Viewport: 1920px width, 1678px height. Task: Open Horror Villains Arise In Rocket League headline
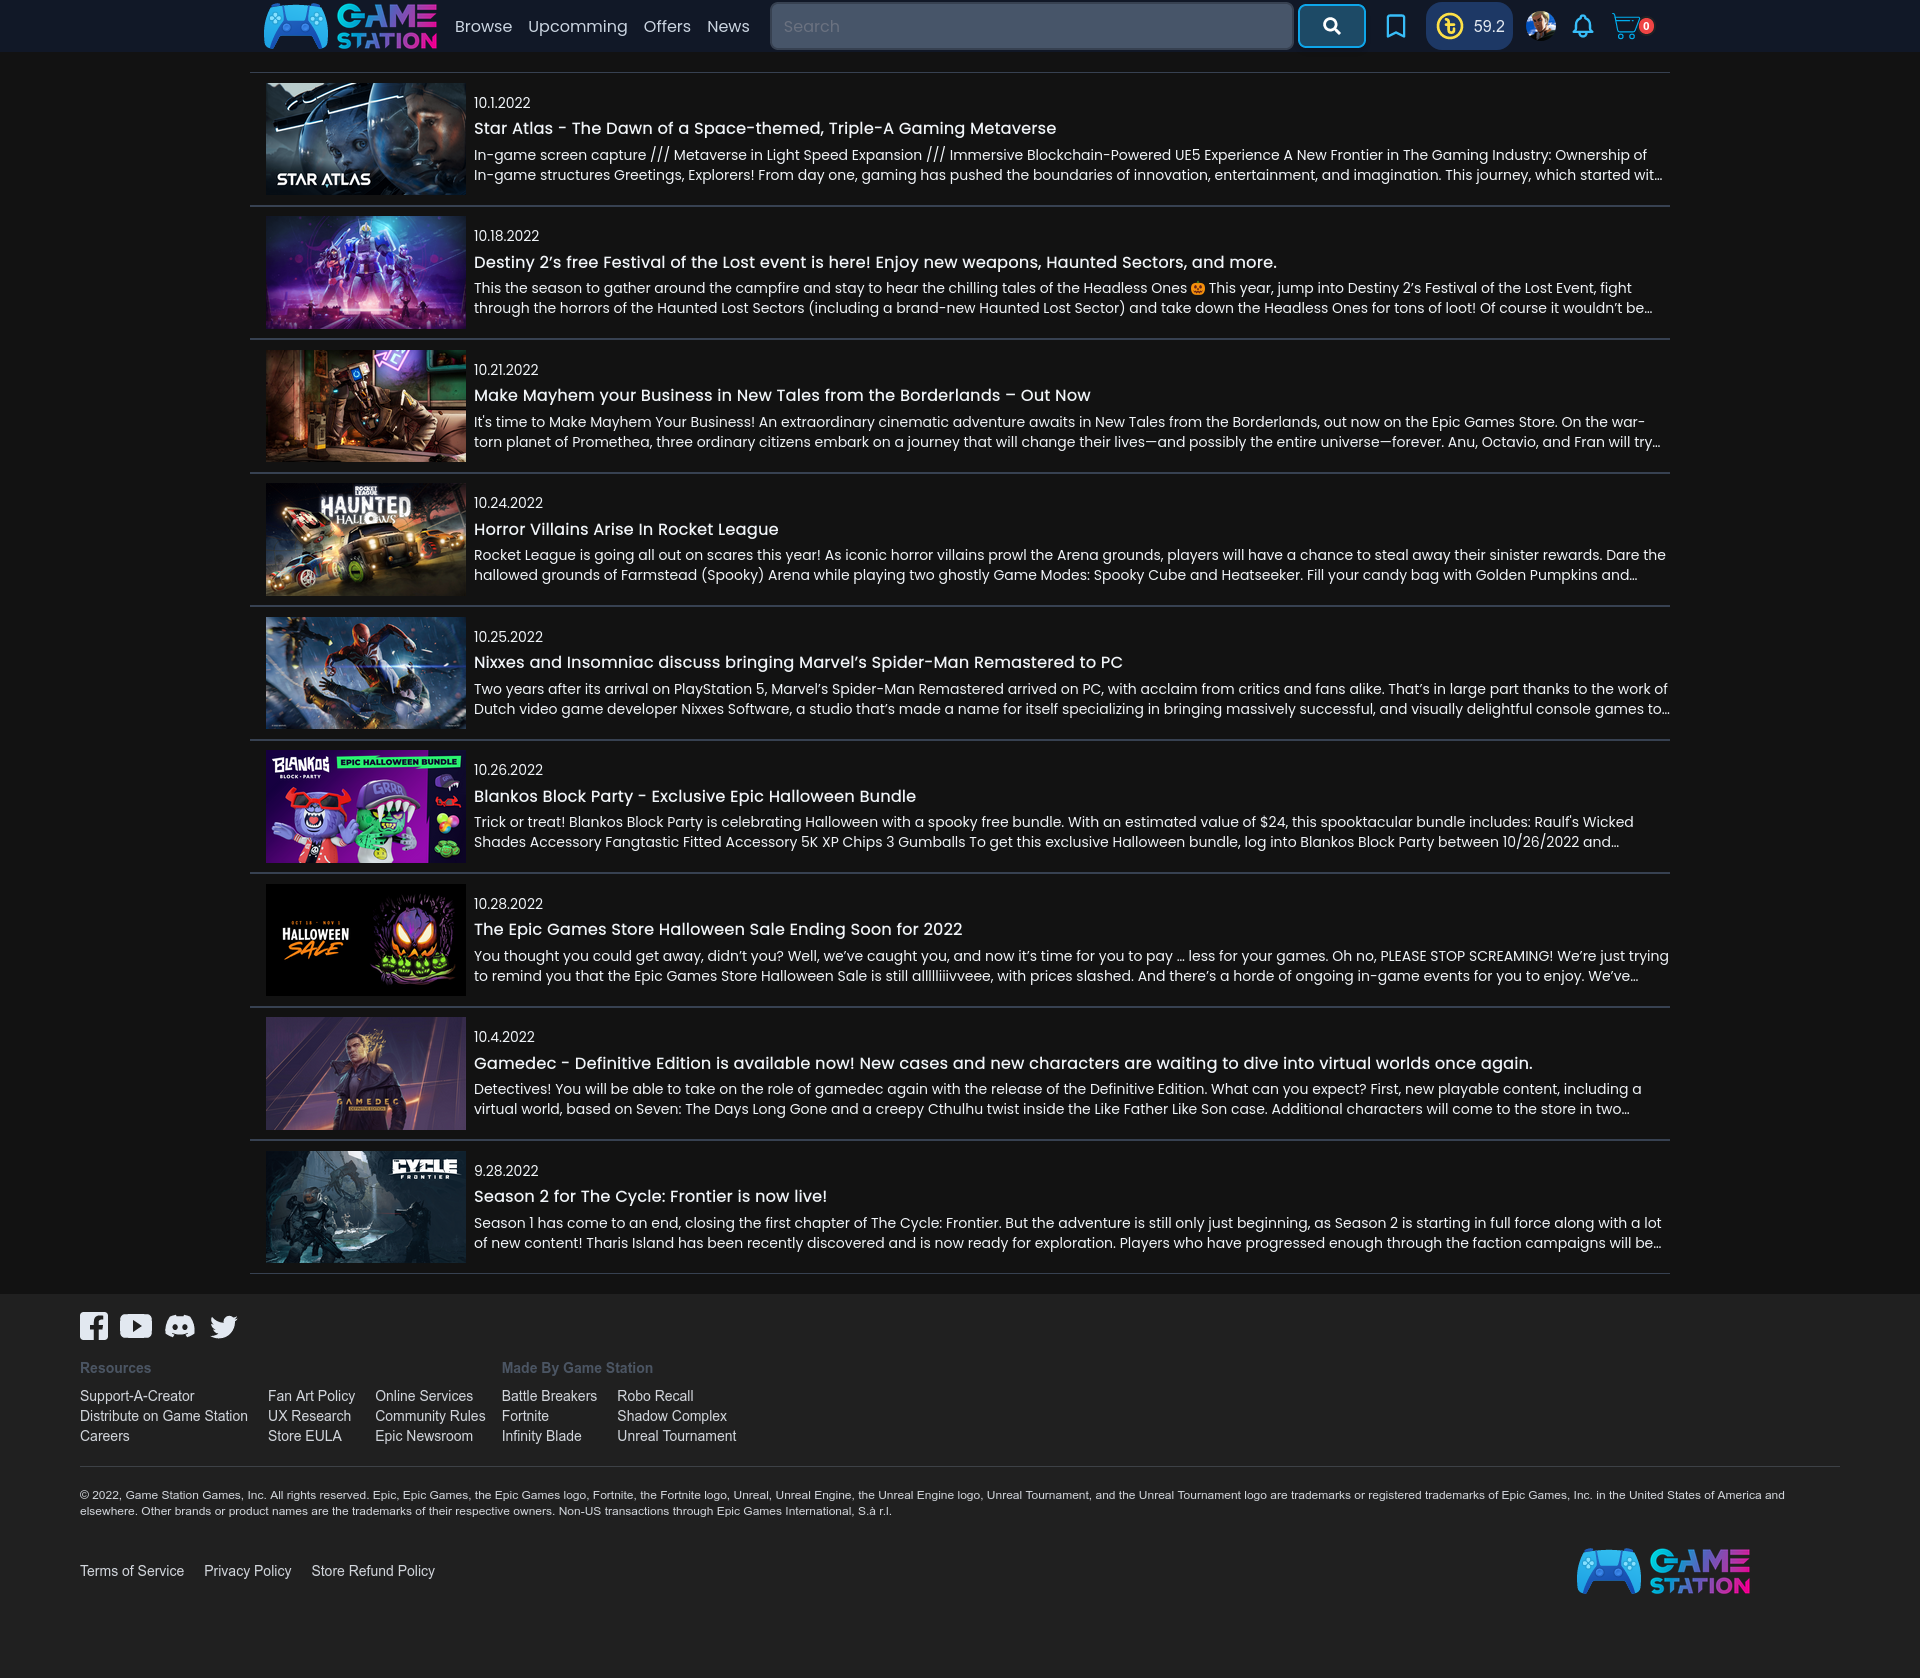pyautogui.click(x=626, y=529)
